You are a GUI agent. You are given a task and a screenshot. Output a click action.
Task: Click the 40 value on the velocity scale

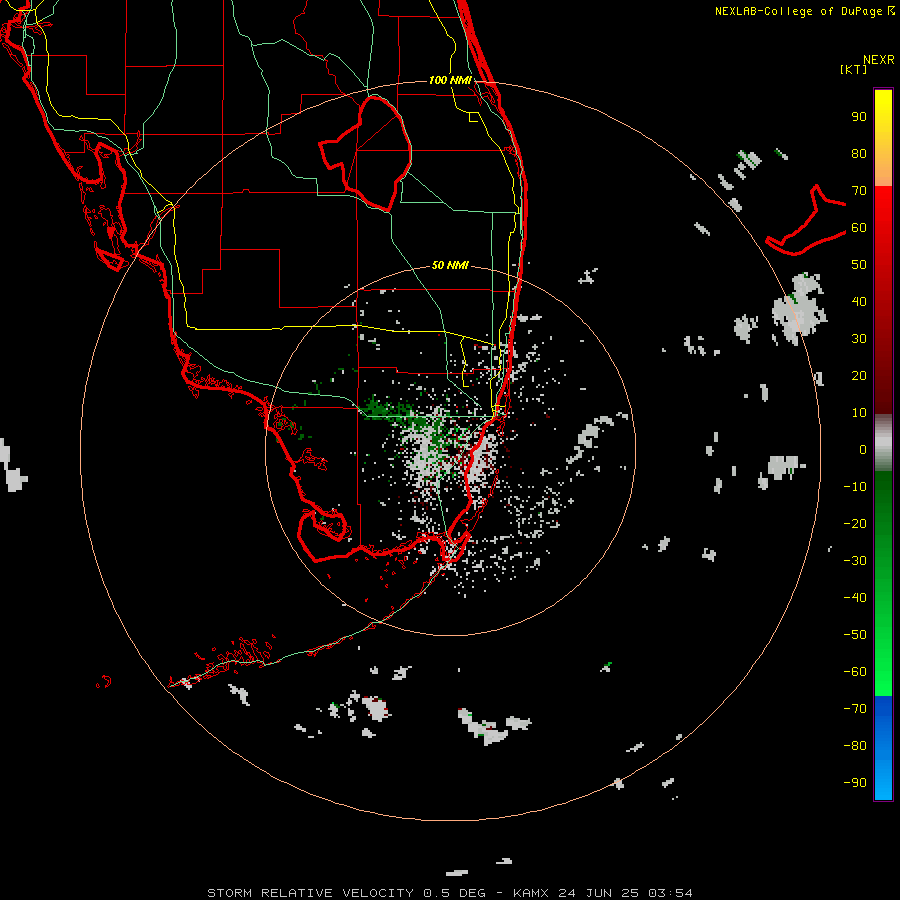click(859, 302)
